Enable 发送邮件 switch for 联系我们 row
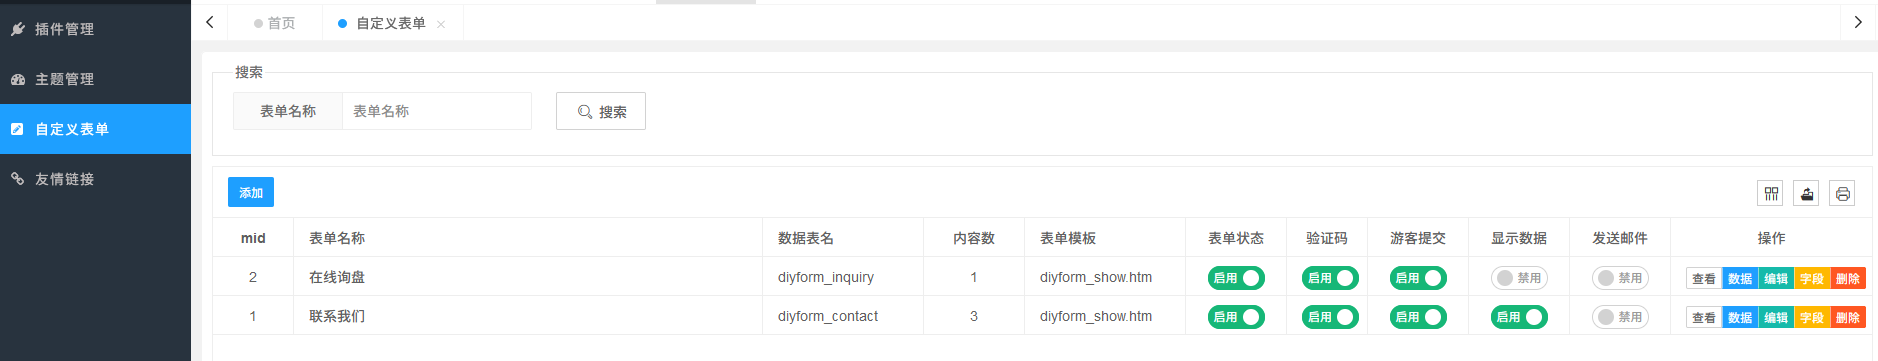 (1620, 317)
